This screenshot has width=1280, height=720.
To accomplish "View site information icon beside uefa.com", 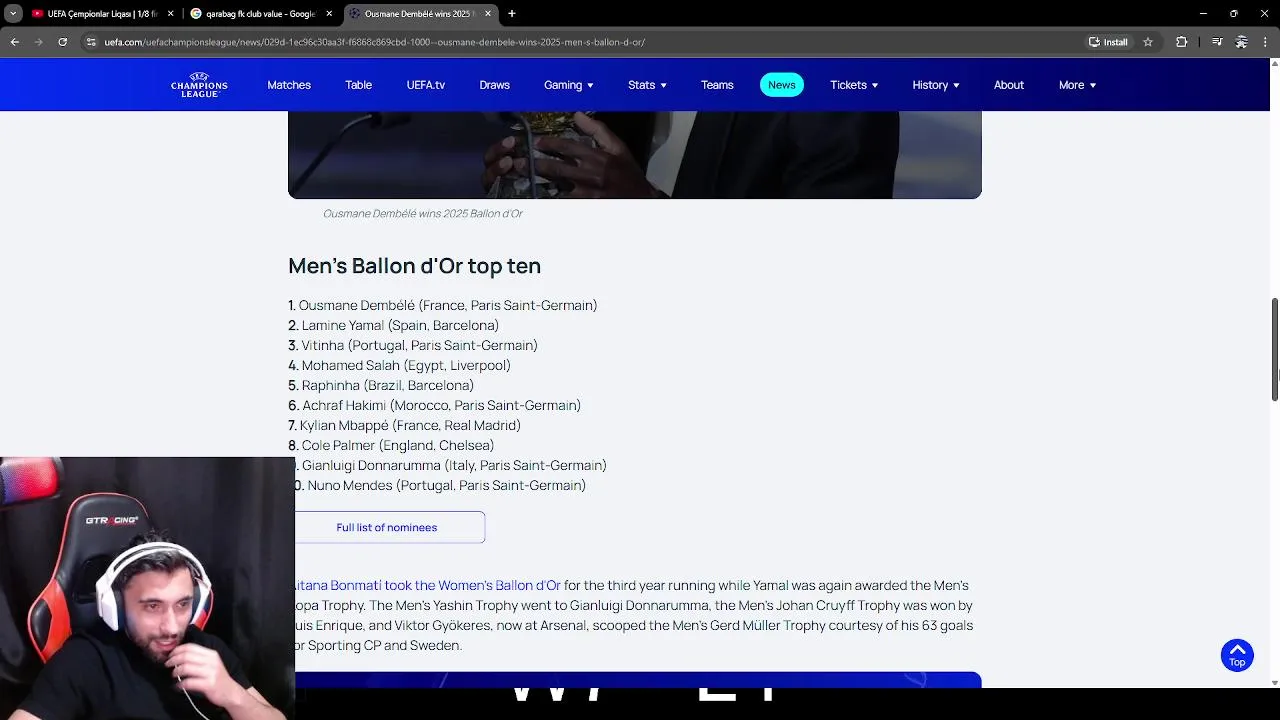I will point(91,42).
